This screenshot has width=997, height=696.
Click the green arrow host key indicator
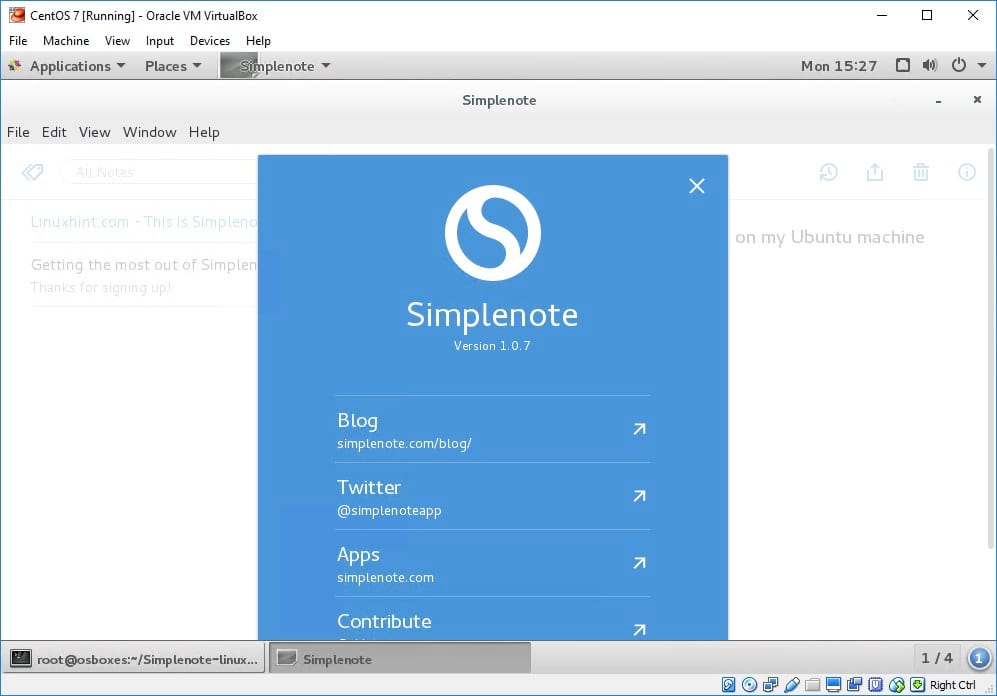click(x=918, y=685)
